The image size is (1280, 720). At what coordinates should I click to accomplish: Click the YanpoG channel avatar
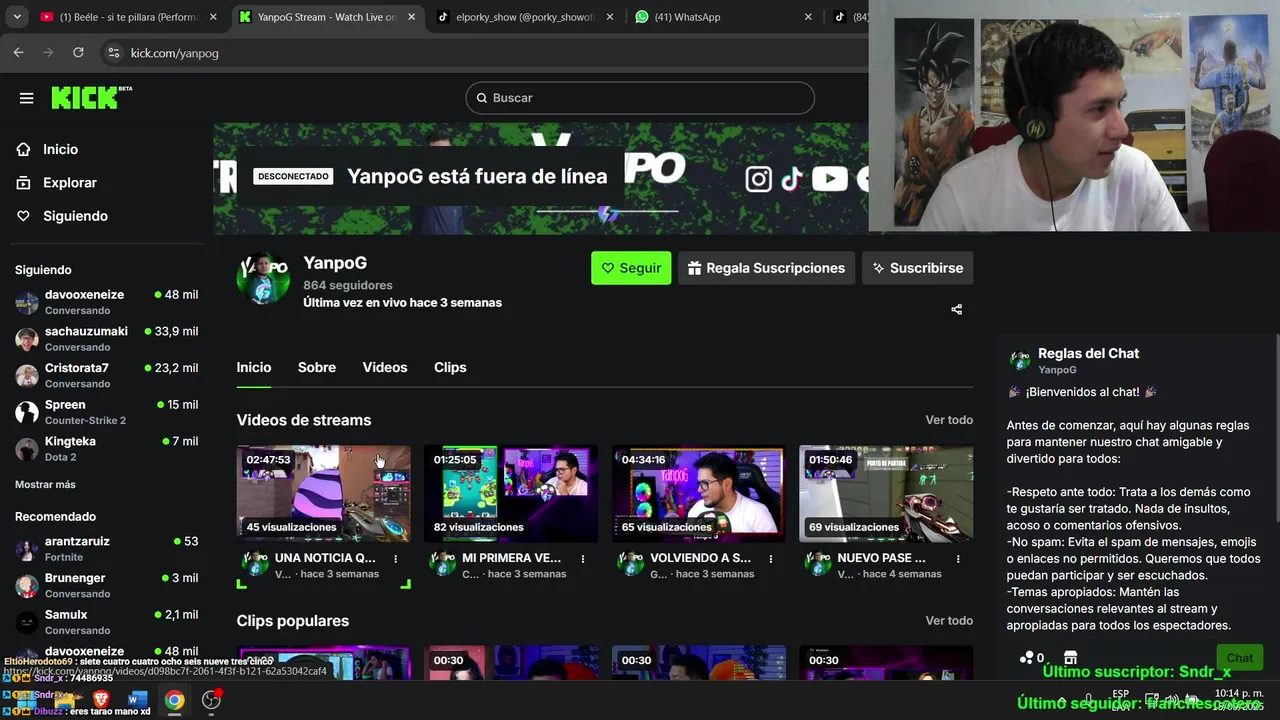[x=263, y=278]
